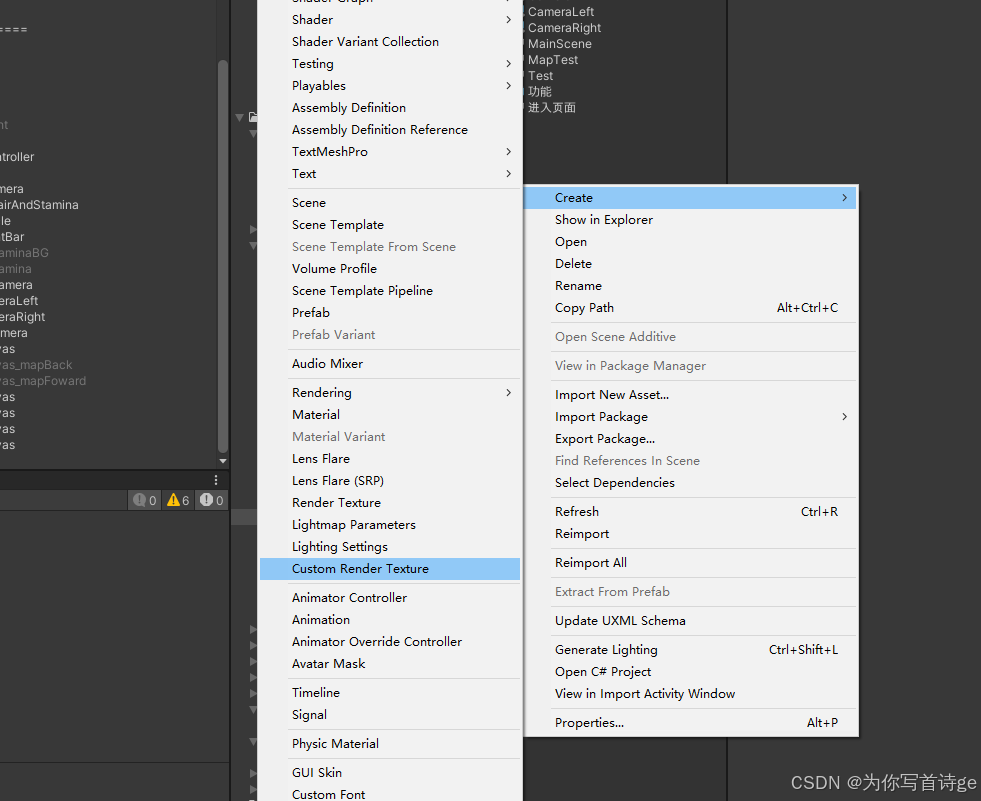Screen dimensions: 981x801
Task: Toggle the errors filter in Console
Action: click(x=211, y=500)
